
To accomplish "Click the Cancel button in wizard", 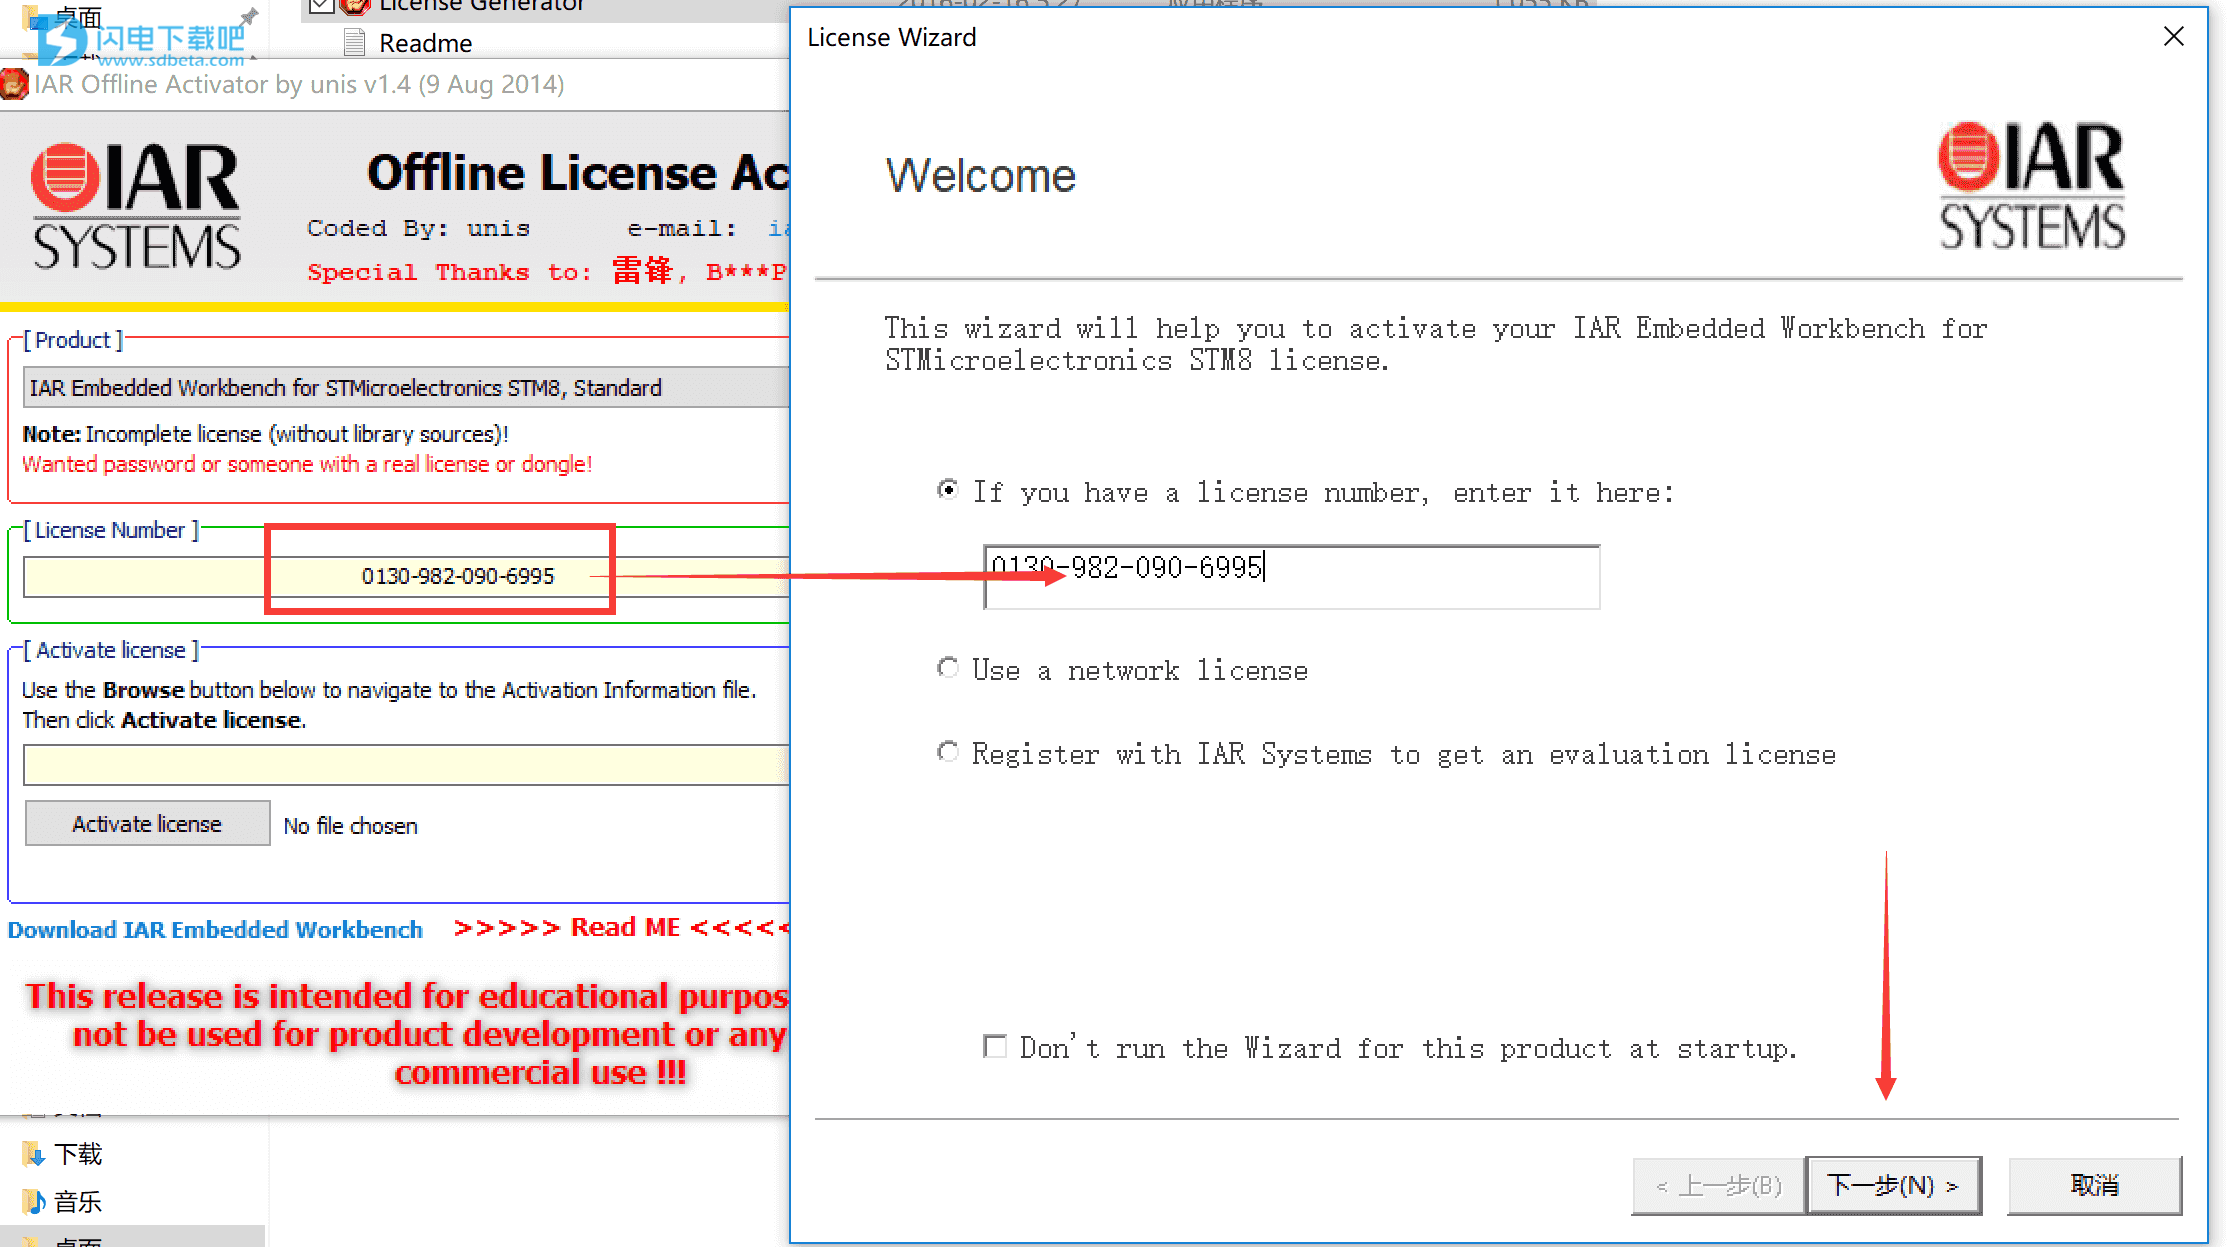I will click(x=2094, y=1185).
